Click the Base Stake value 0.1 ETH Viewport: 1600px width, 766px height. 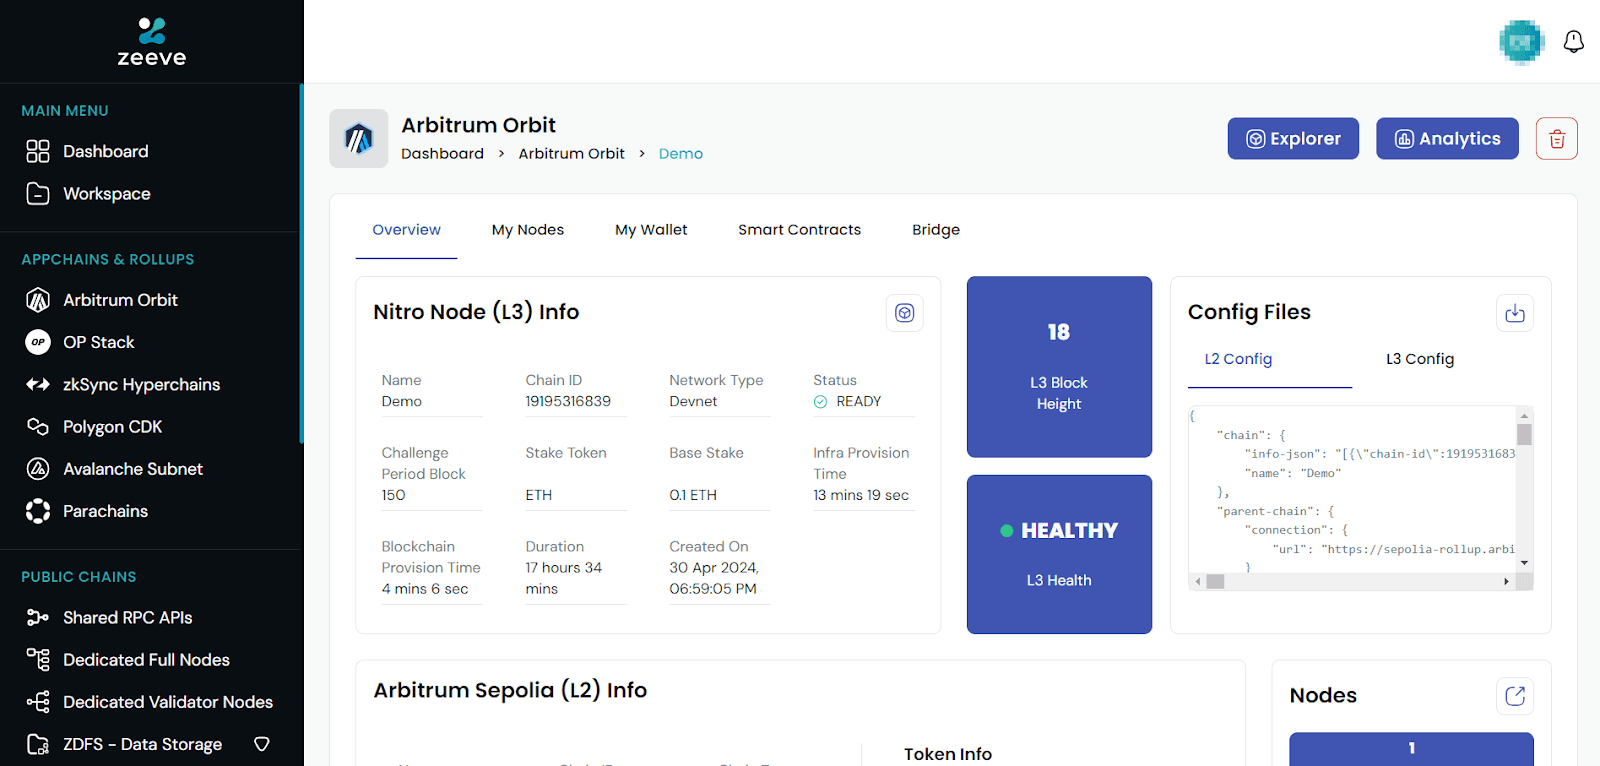[x=693, y=495]
